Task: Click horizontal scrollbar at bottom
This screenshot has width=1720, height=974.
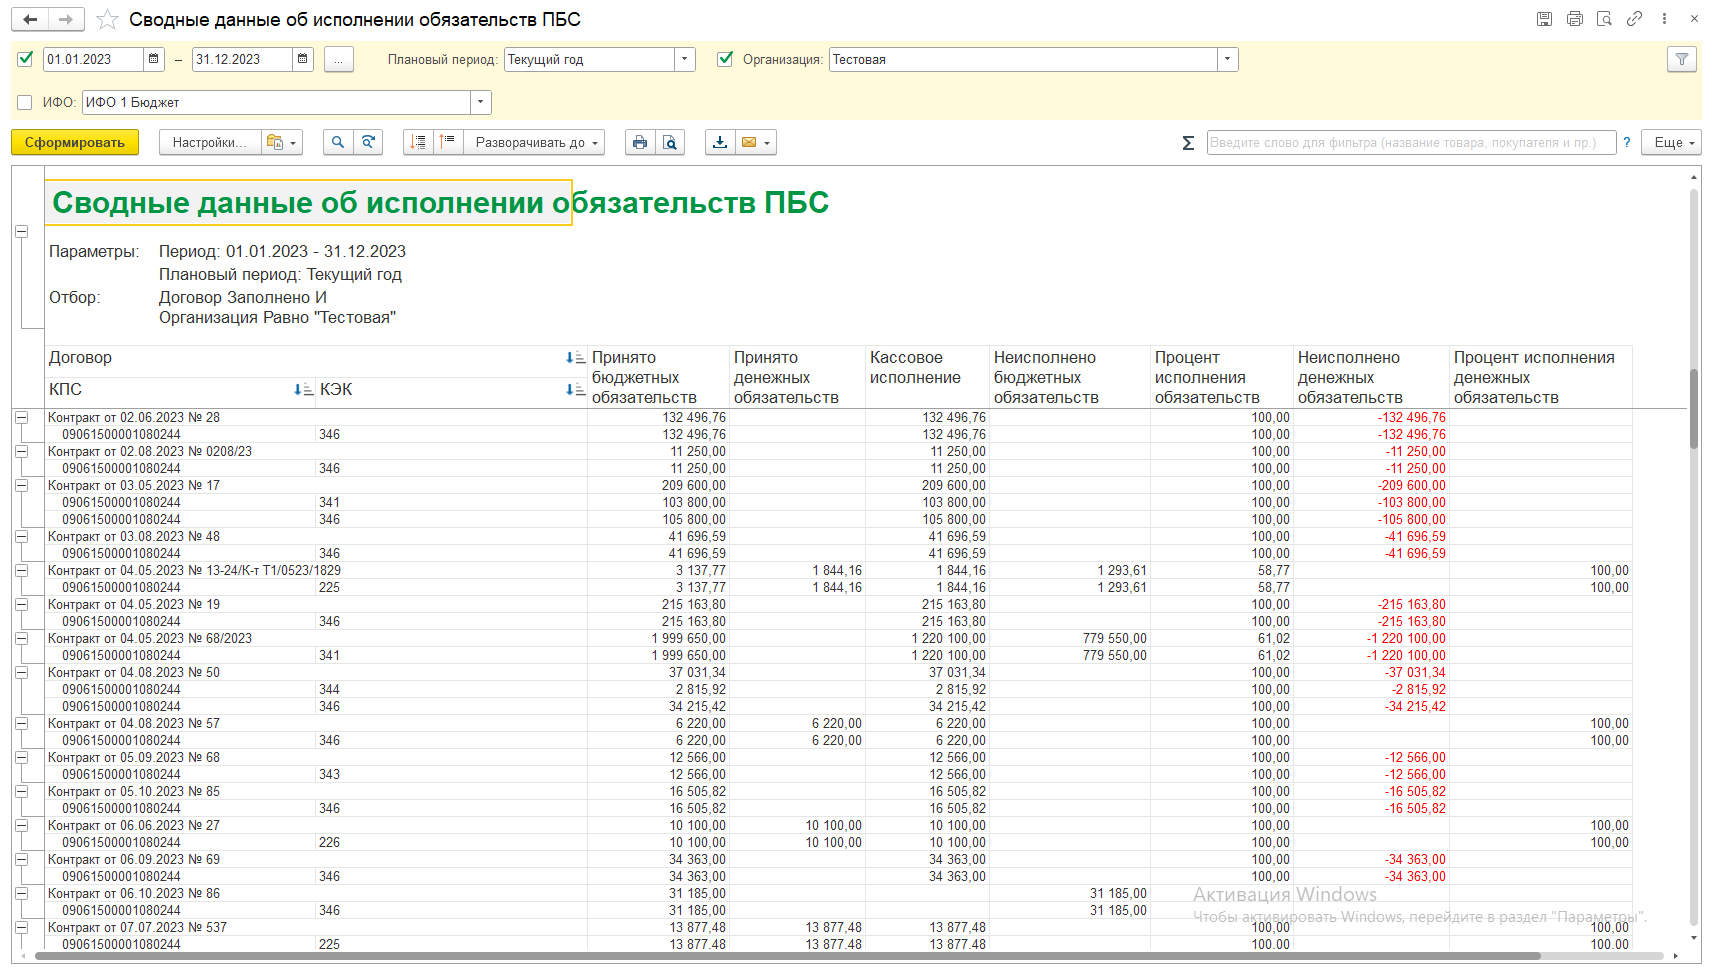Action: pyautogui.click(x=787, y=957)
